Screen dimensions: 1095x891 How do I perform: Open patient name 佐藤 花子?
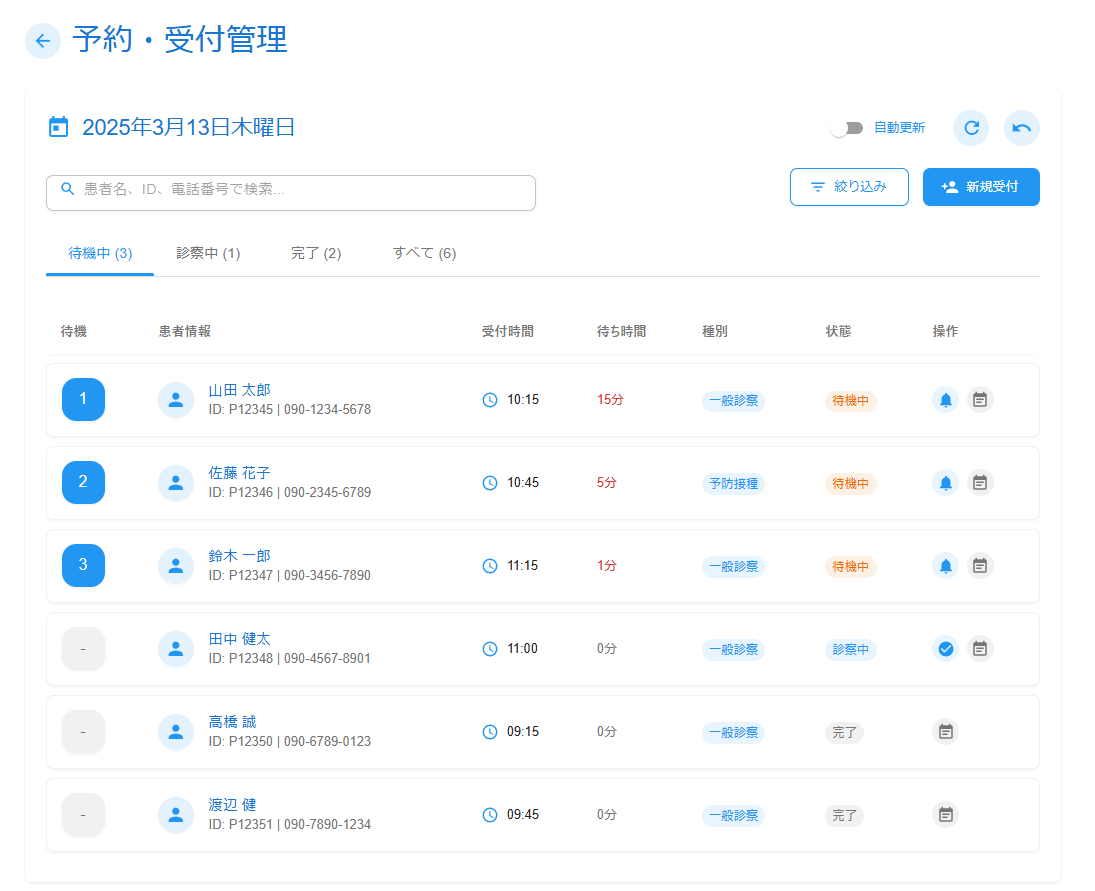(240, 473)
